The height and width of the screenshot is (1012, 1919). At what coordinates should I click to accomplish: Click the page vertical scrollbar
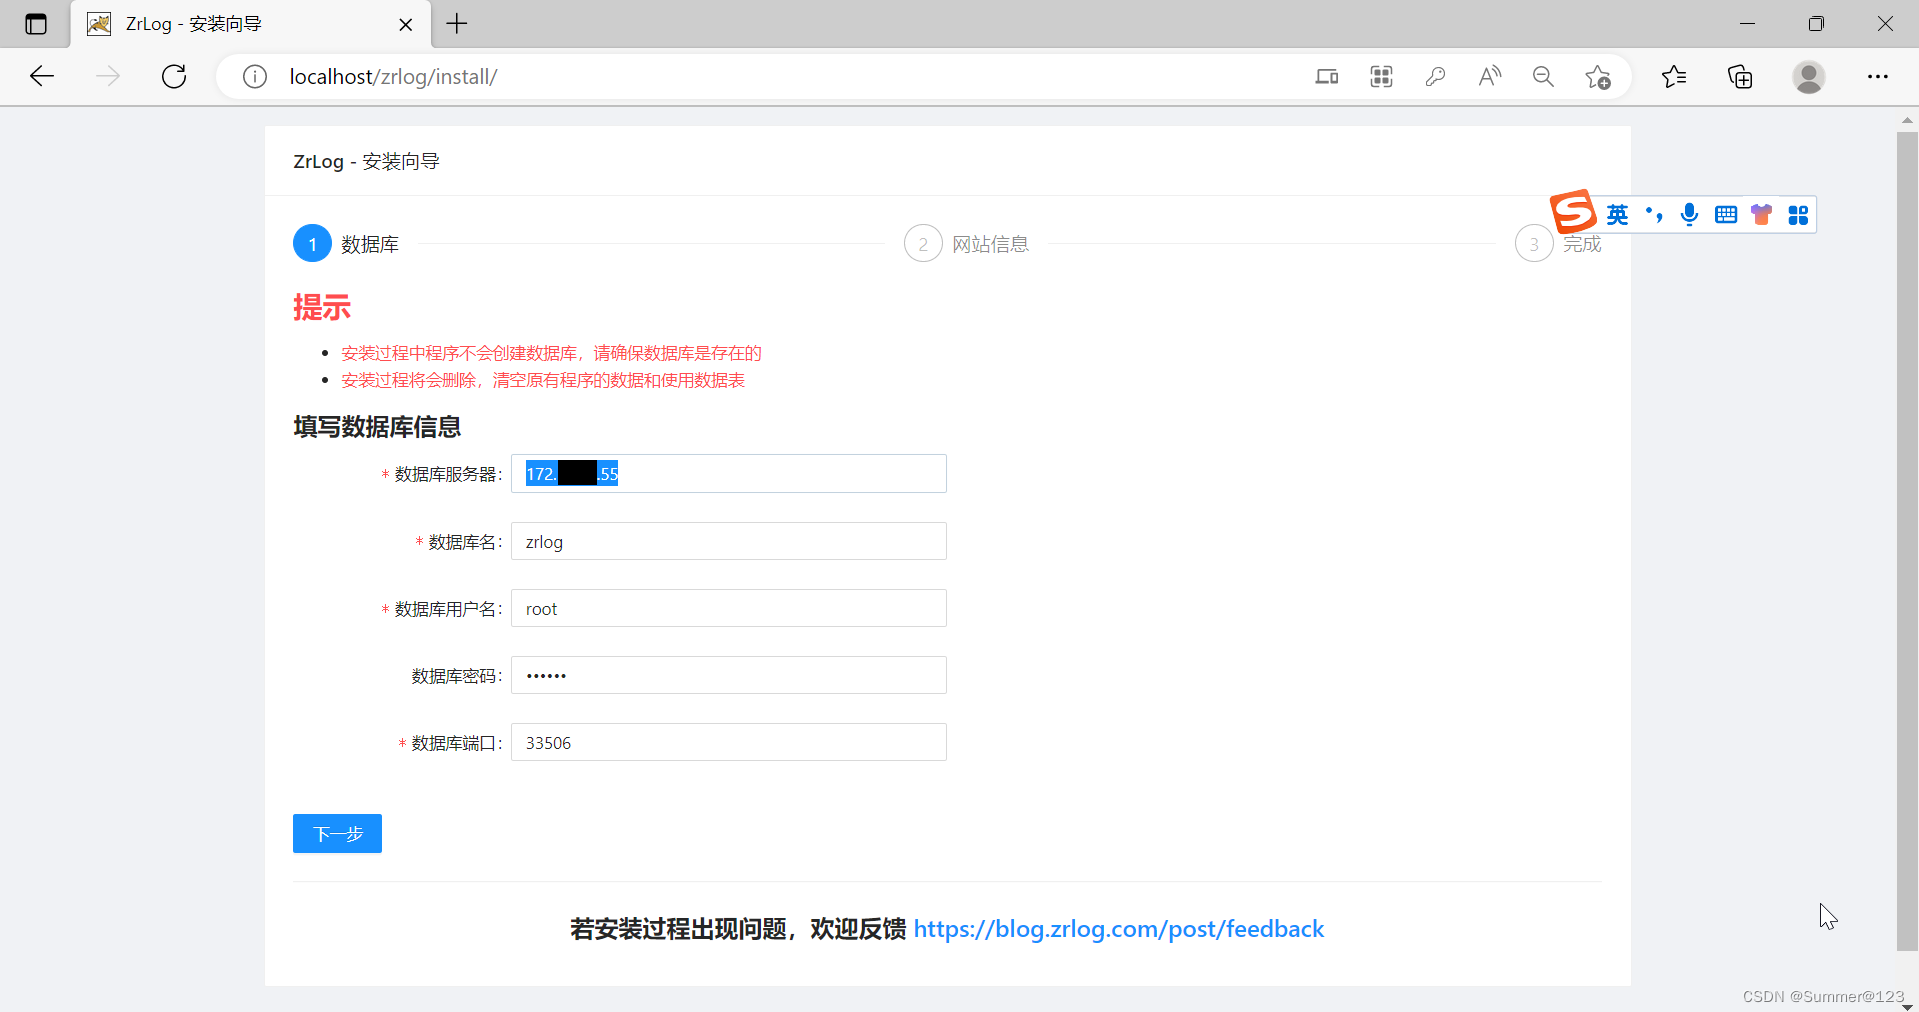(1907, 540)
